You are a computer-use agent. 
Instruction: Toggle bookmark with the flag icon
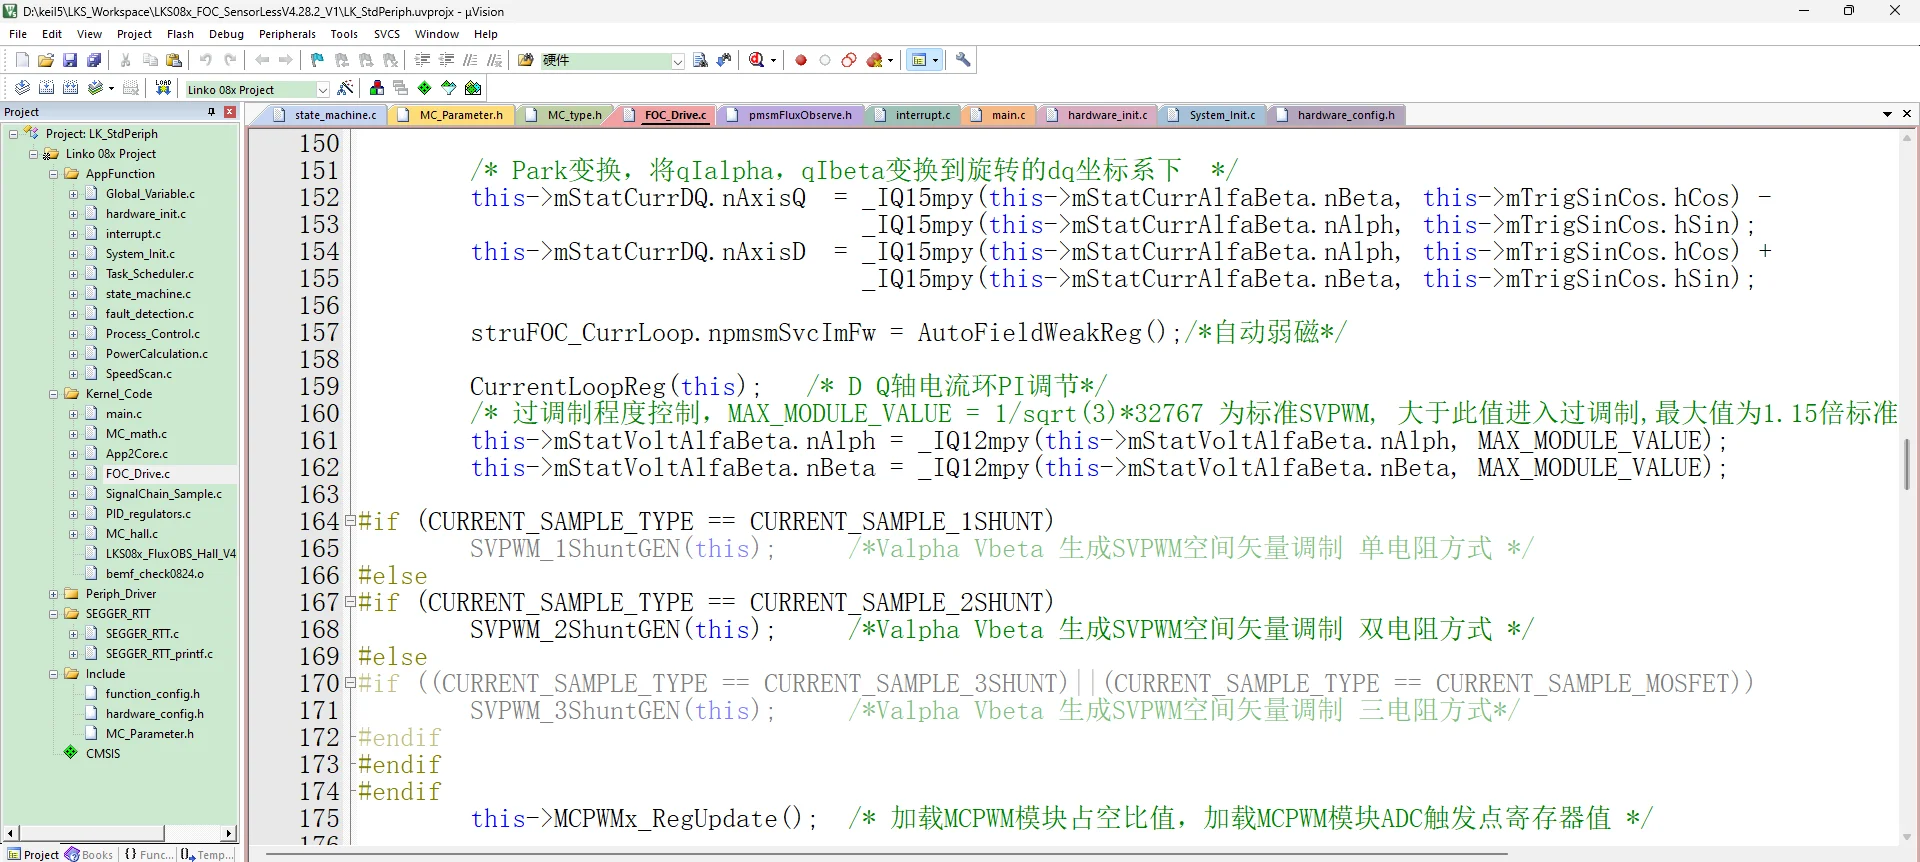pyautogui.click(x=318, y=60)
